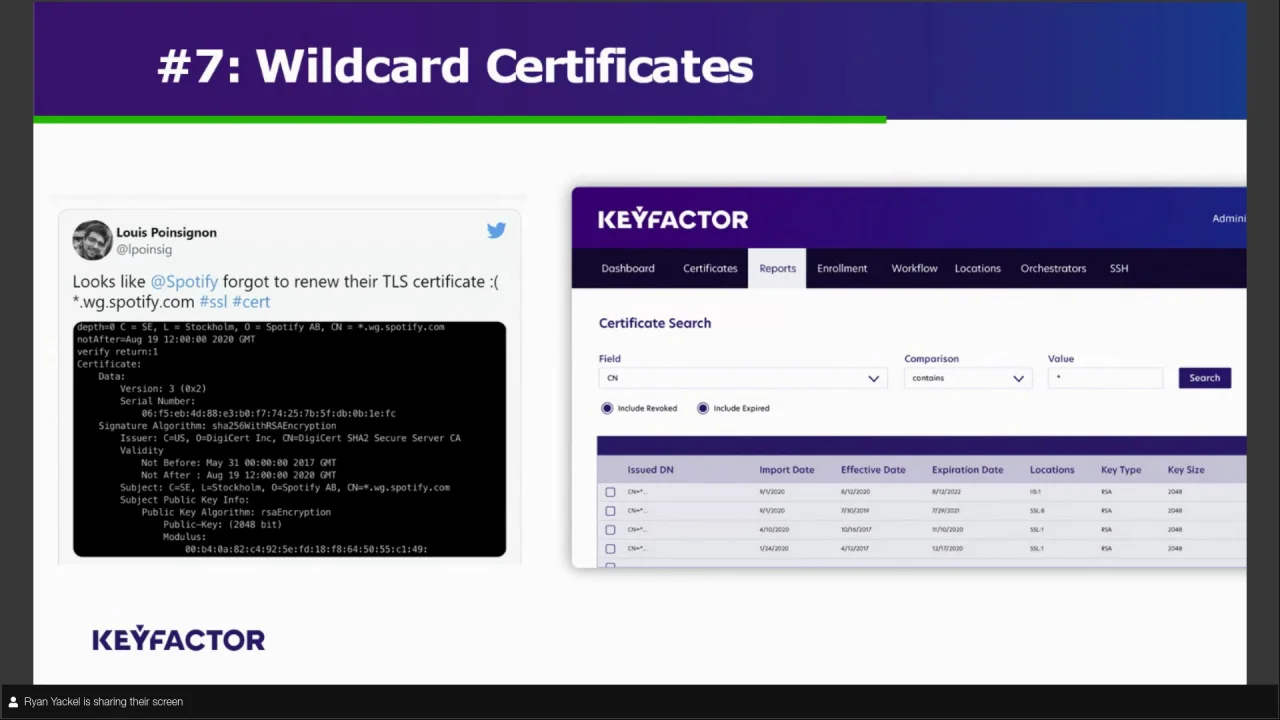The height and width of the screenshot is (720, 1280).
Task: Toggle the Include Revoked radio button
Action: click(x=607, y=408)
